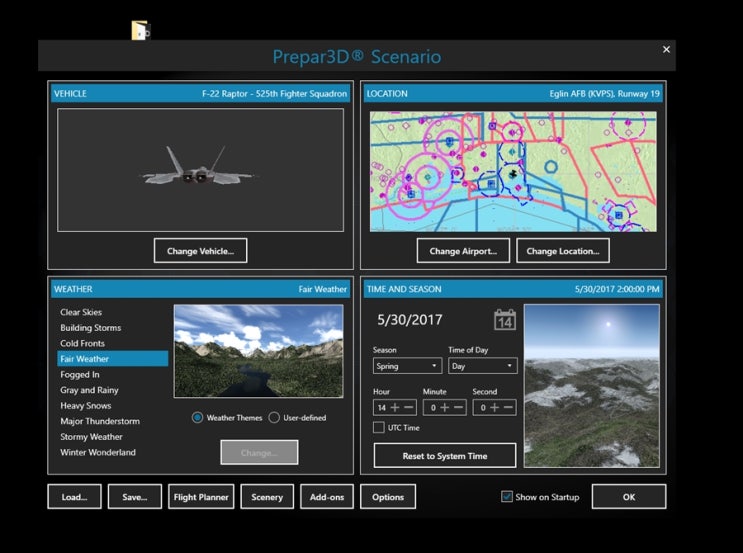Pick the Stormy Weather theme
743x553 pixels.
point(112,436)
